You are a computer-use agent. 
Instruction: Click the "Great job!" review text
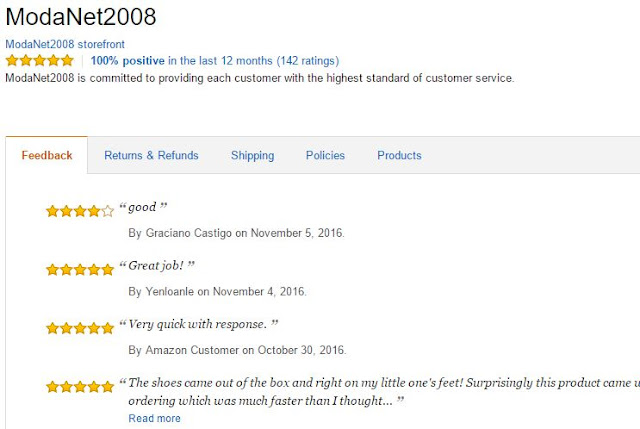(157, 266)
